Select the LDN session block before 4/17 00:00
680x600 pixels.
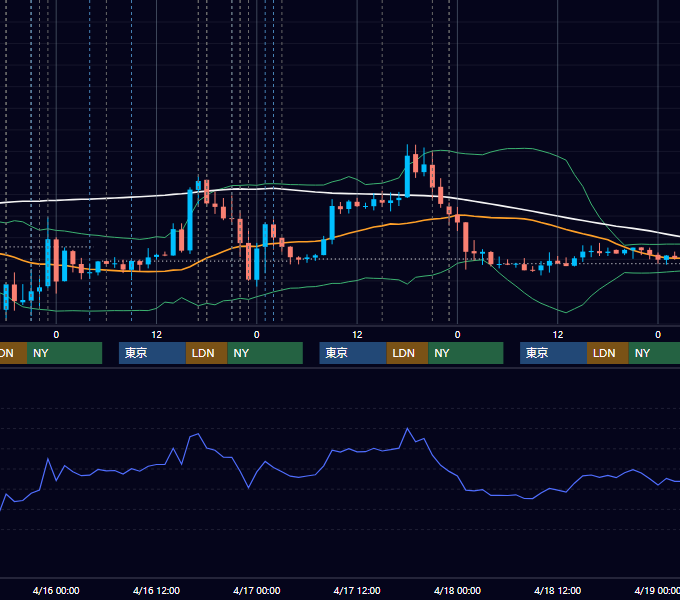click(206, 353)
